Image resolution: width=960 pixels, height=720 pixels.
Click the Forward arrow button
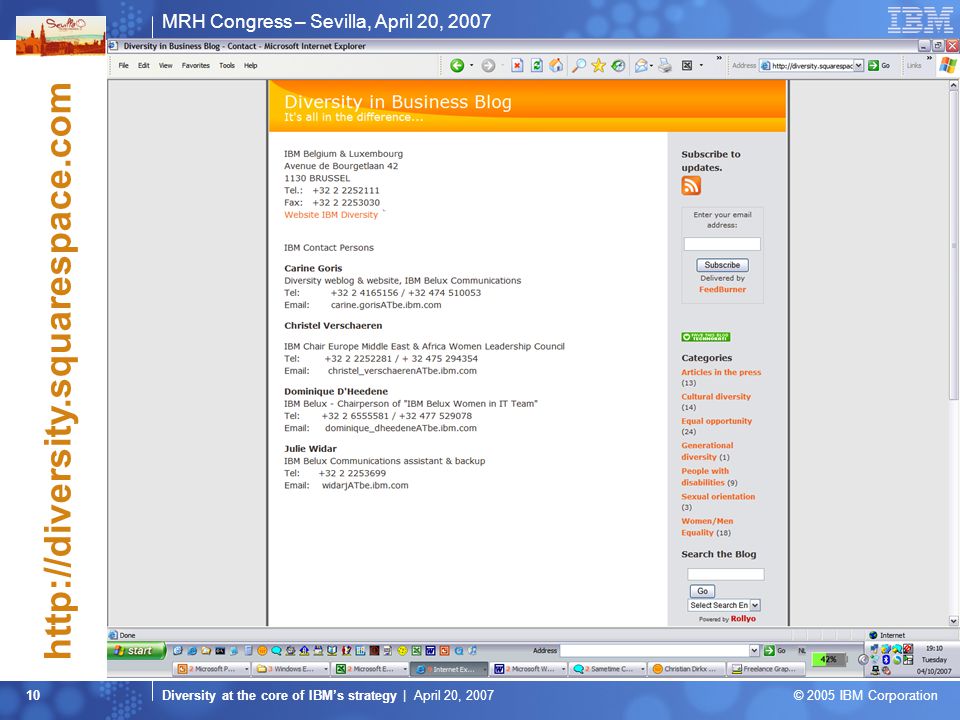click(488, 66)
